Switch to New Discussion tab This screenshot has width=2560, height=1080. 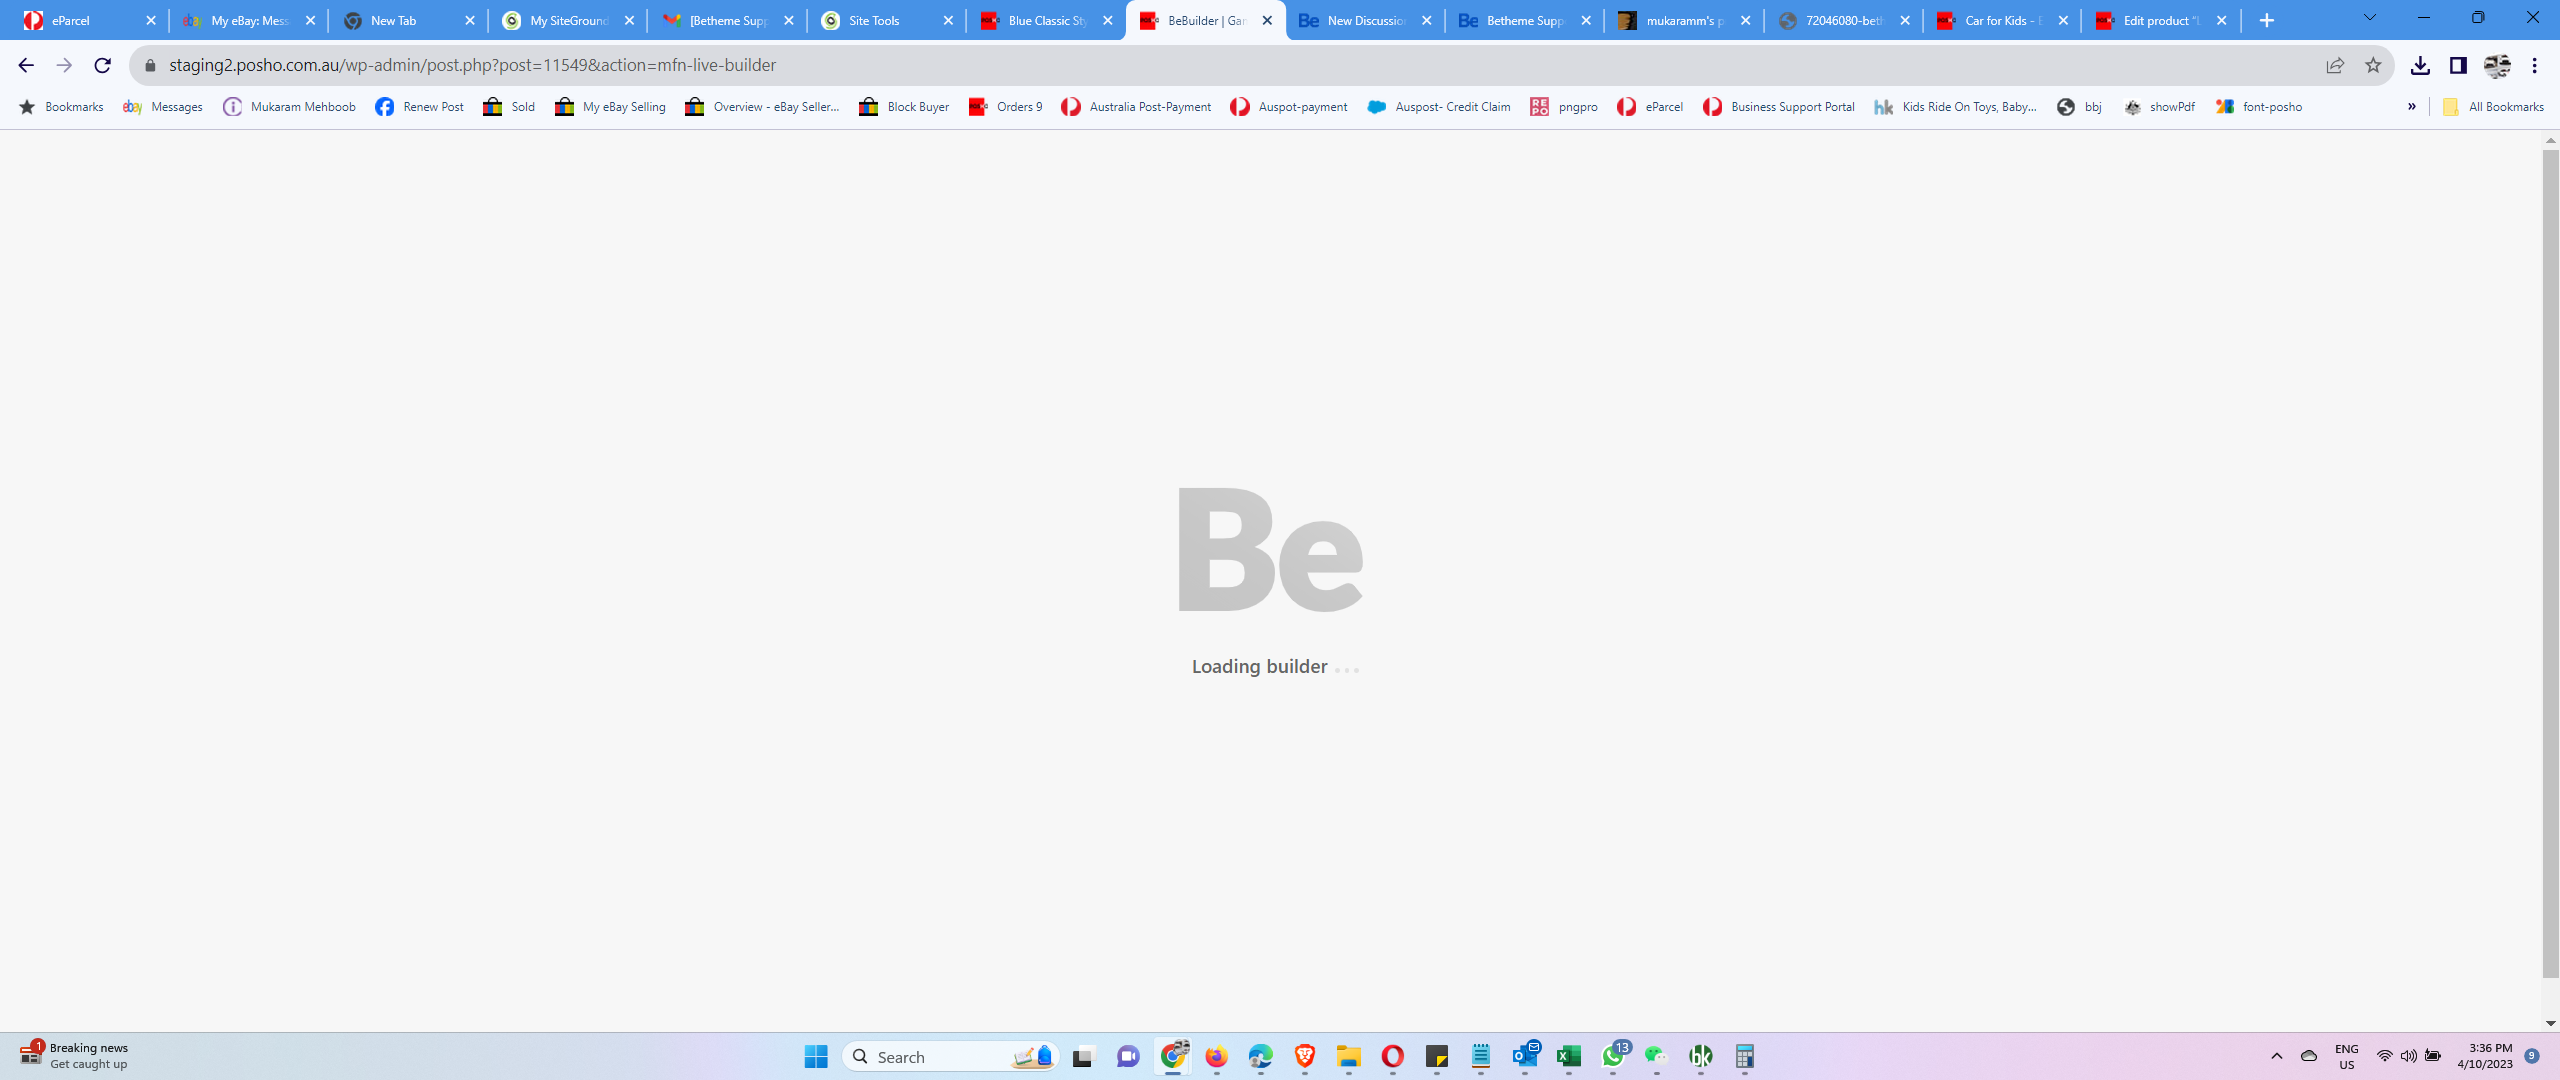(1362, 20)
